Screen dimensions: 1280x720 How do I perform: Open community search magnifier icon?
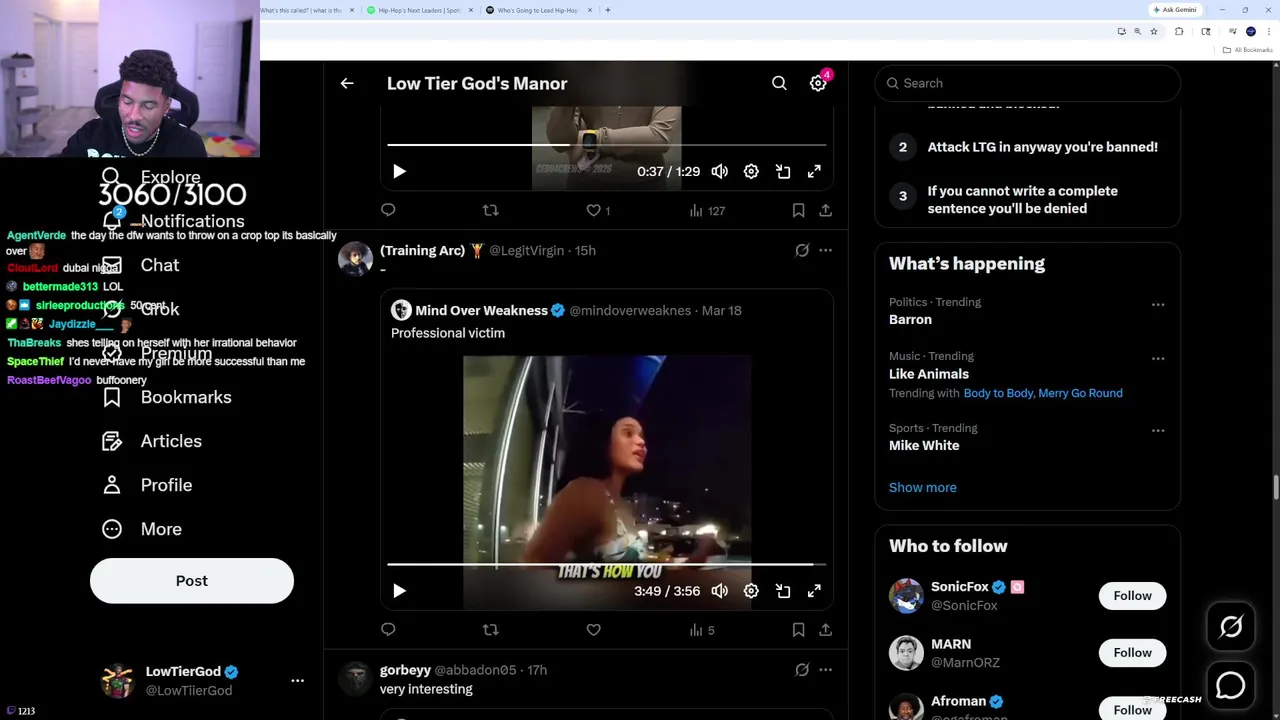[779, 83]
